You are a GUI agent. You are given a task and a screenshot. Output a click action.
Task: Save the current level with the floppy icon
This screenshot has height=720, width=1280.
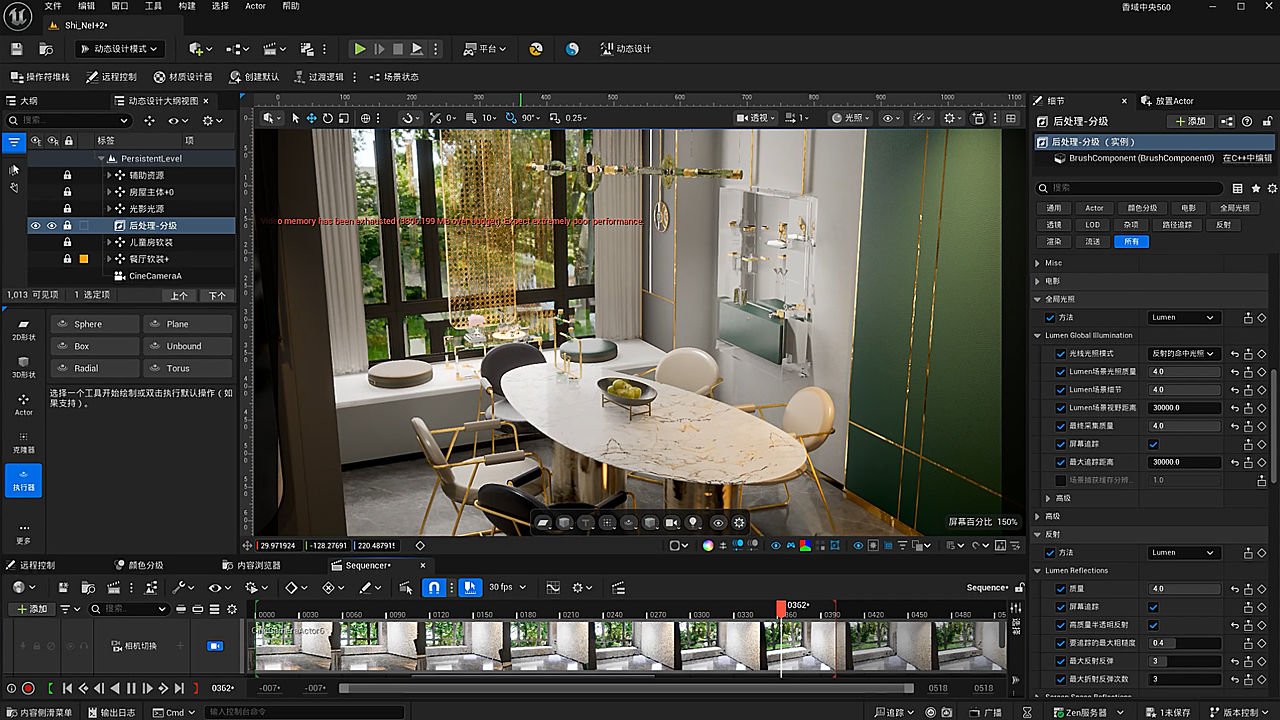pos(16,49)
